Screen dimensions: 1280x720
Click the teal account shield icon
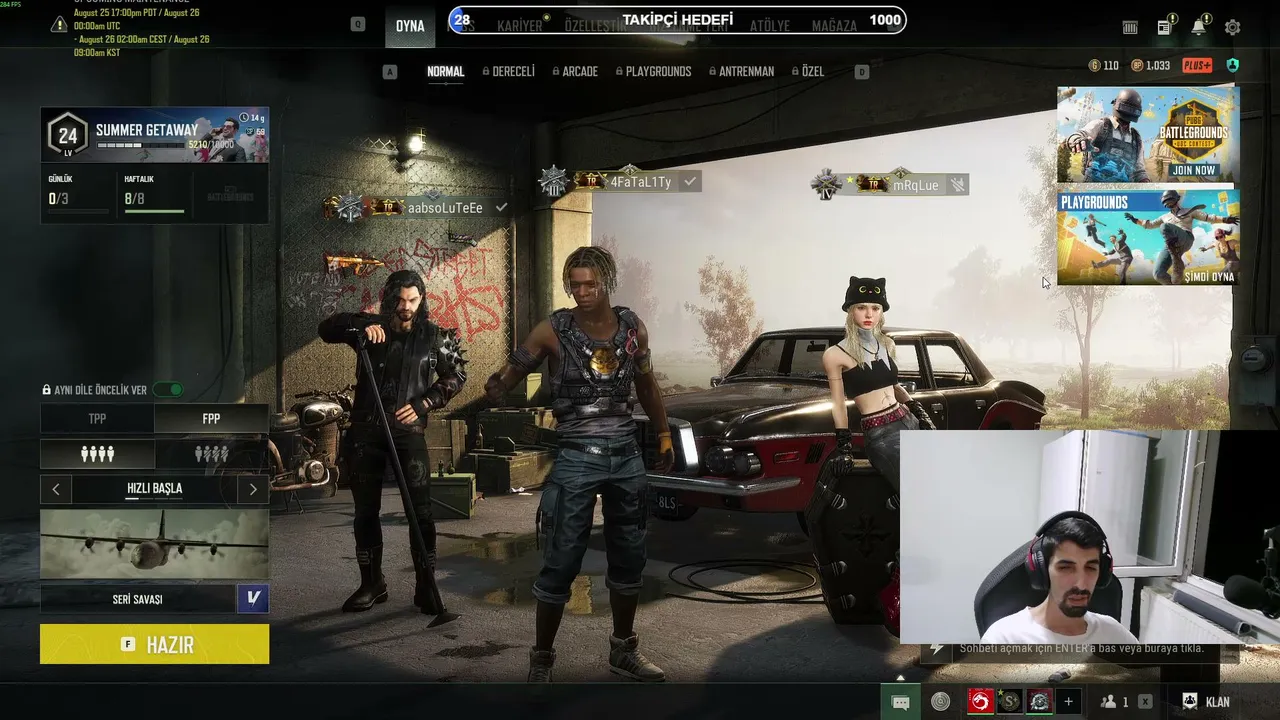[x=1232, y=66]
